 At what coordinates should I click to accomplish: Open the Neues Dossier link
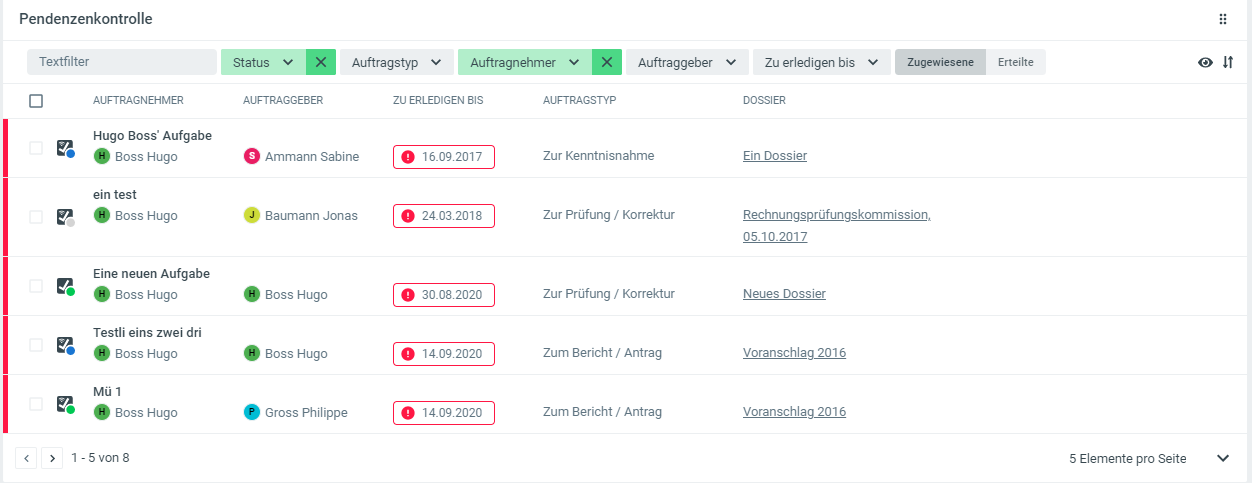[784, 294]
